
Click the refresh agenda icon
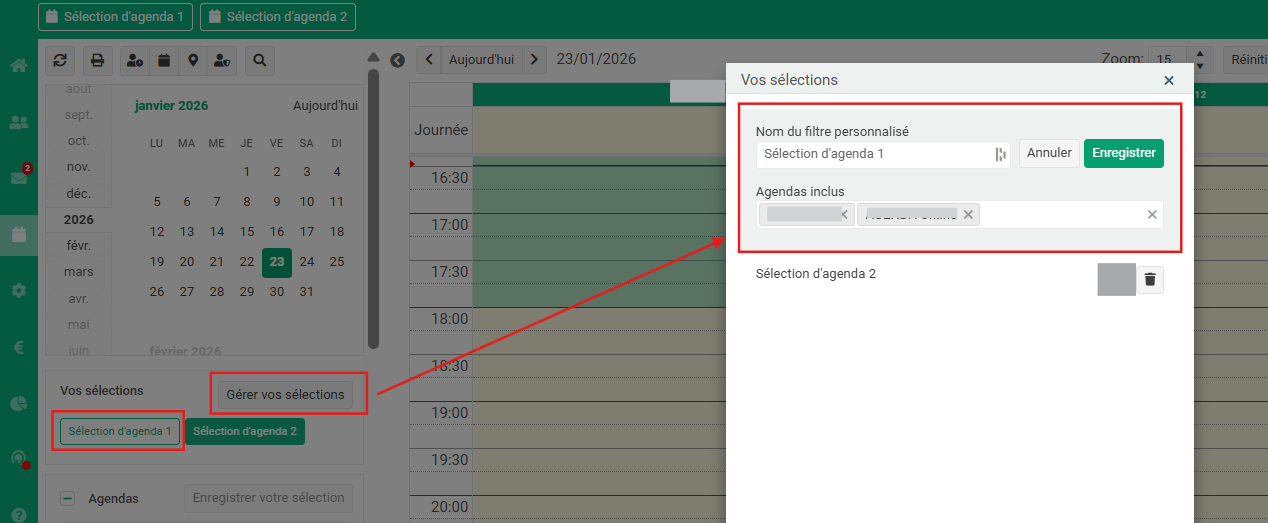click(x=60, y=61)
